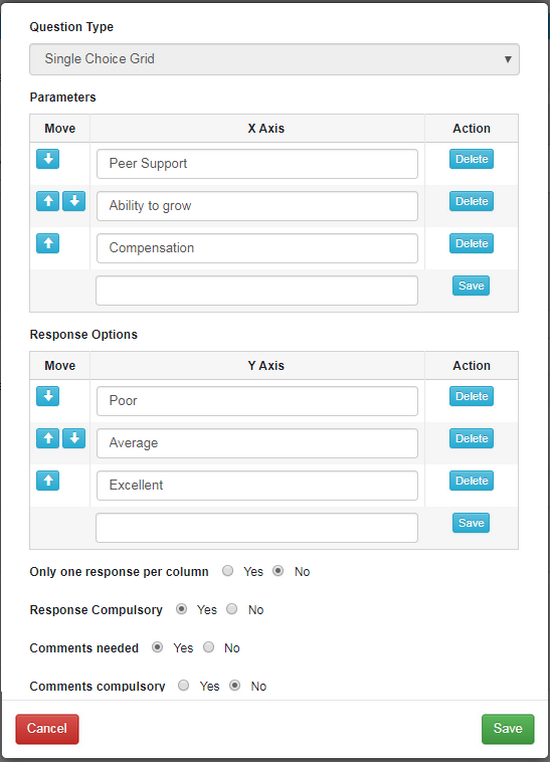Move Average option down
This screenshot has width=550, height=762.
pos(74,438)
